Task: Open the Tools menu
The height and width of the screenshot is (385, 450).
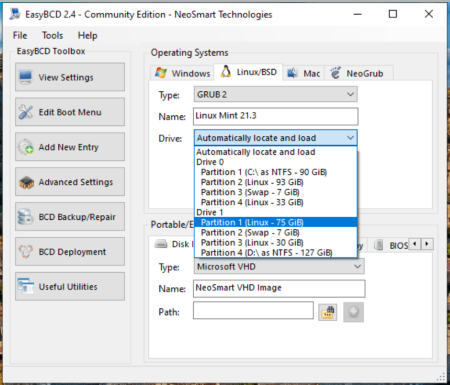Action: pos(52,35)
